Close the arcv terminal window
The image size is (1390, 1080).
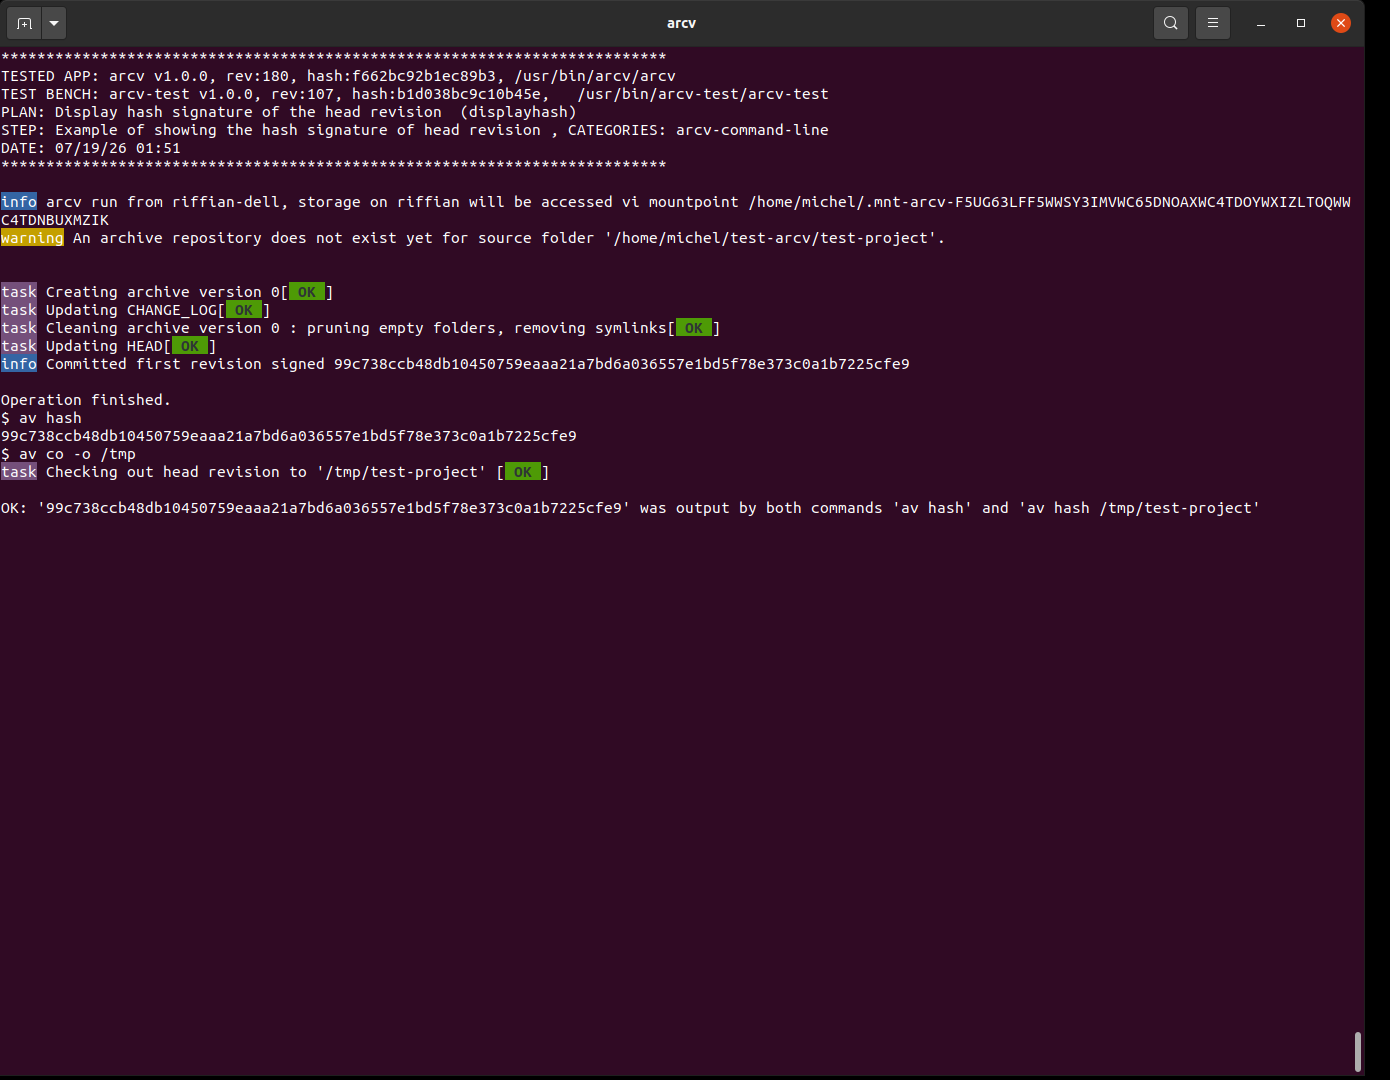pyautogui.click(x=1341, y=22)
